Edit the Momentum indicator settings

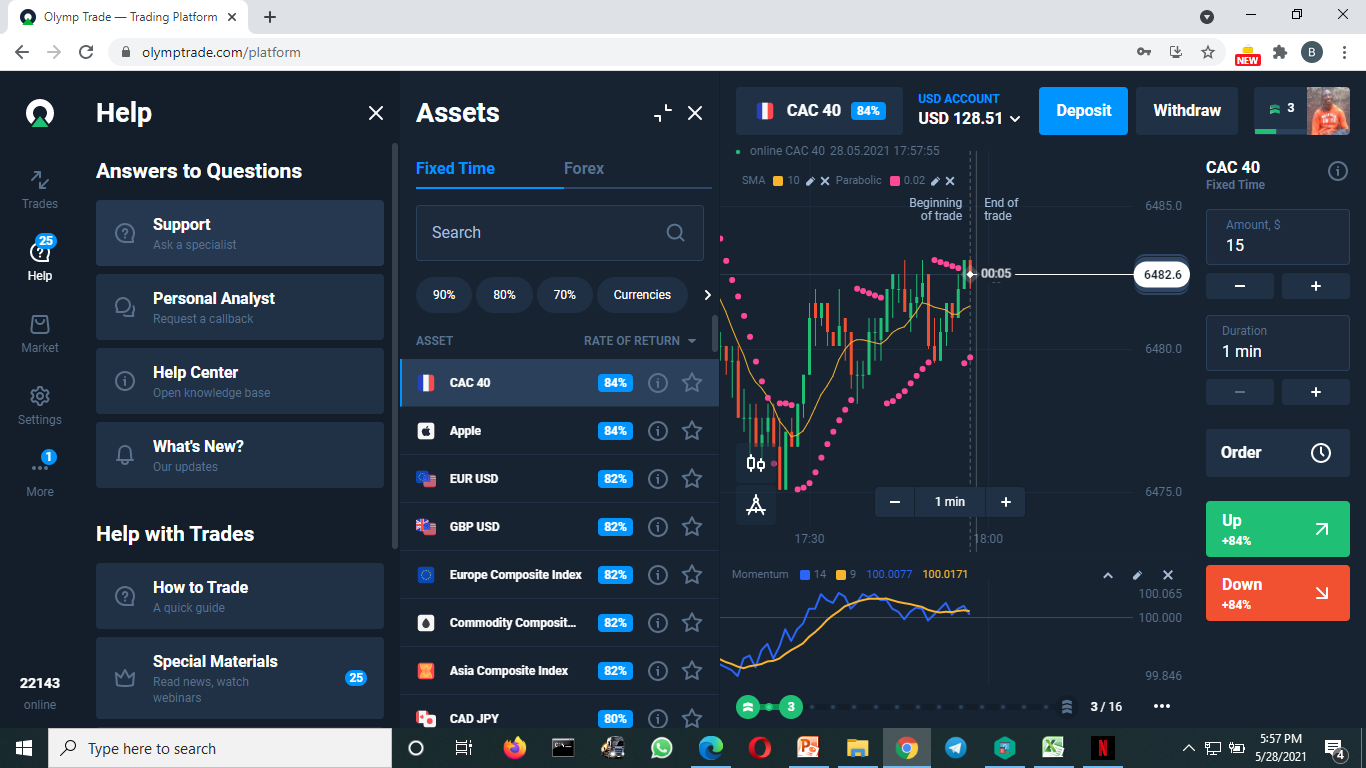tap(1137, 576)
